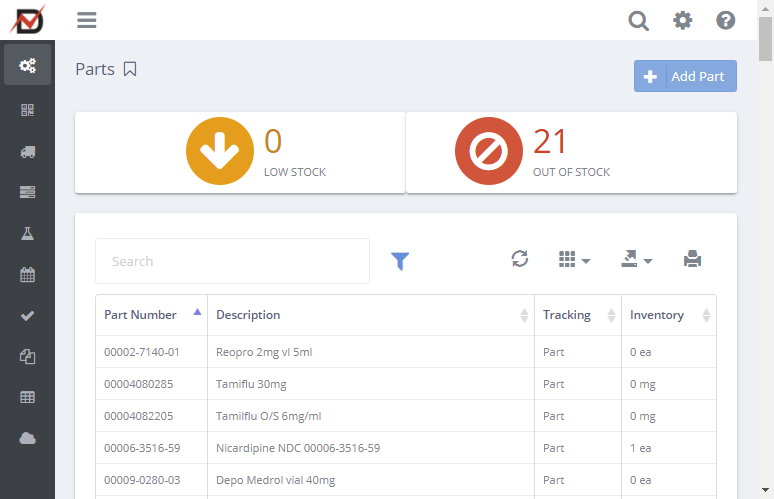Screen dimensions: 774x499
Task: Click the 0 Low Stock card
Action: coord(240,152)
